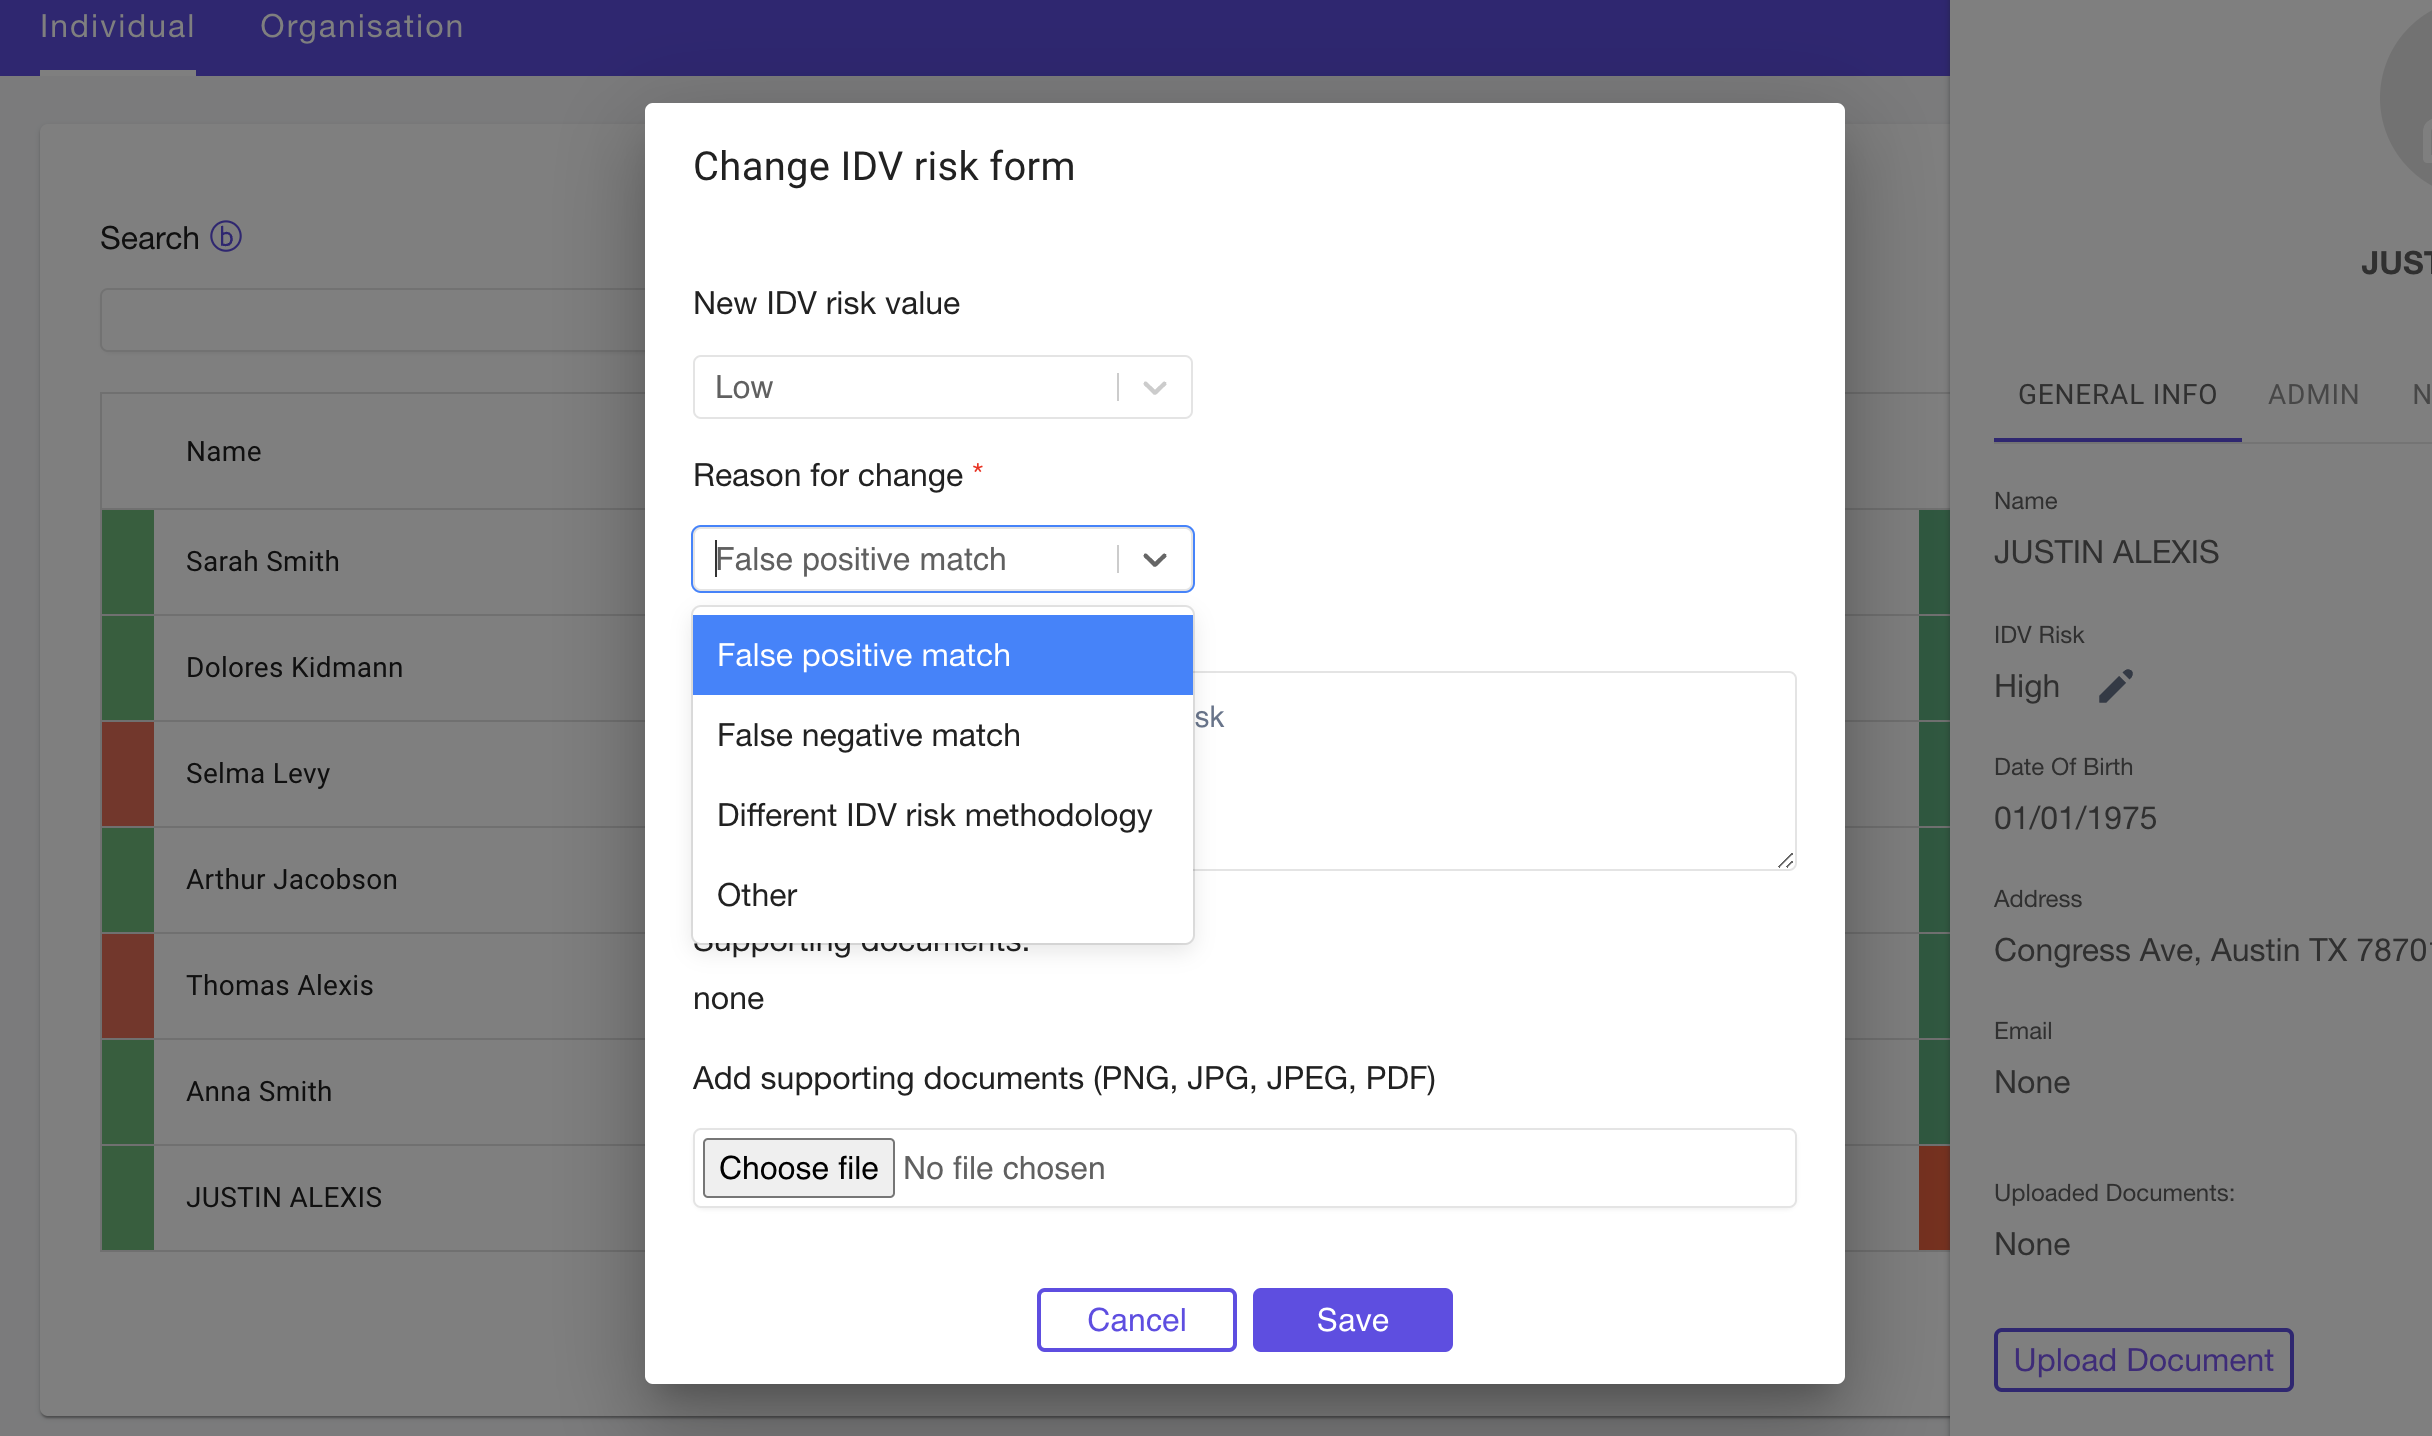
Task: Open the New IDV risk value dropdown
Action: coord(942,387)
